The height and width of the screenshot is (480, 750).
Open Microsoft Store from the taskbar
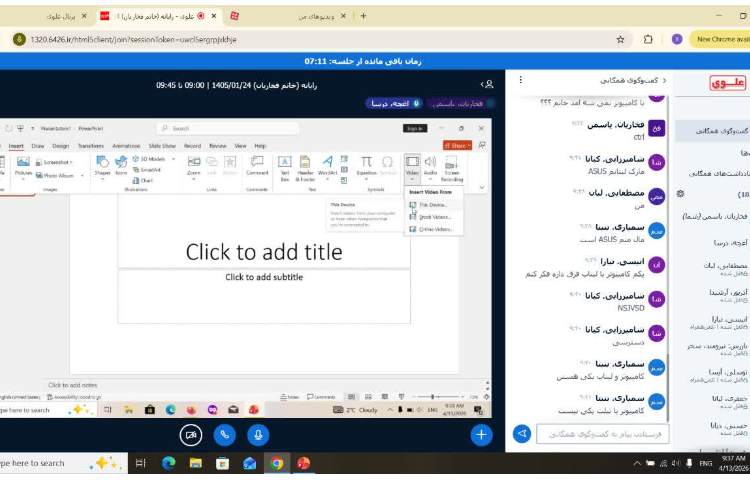tap(222, 463)
